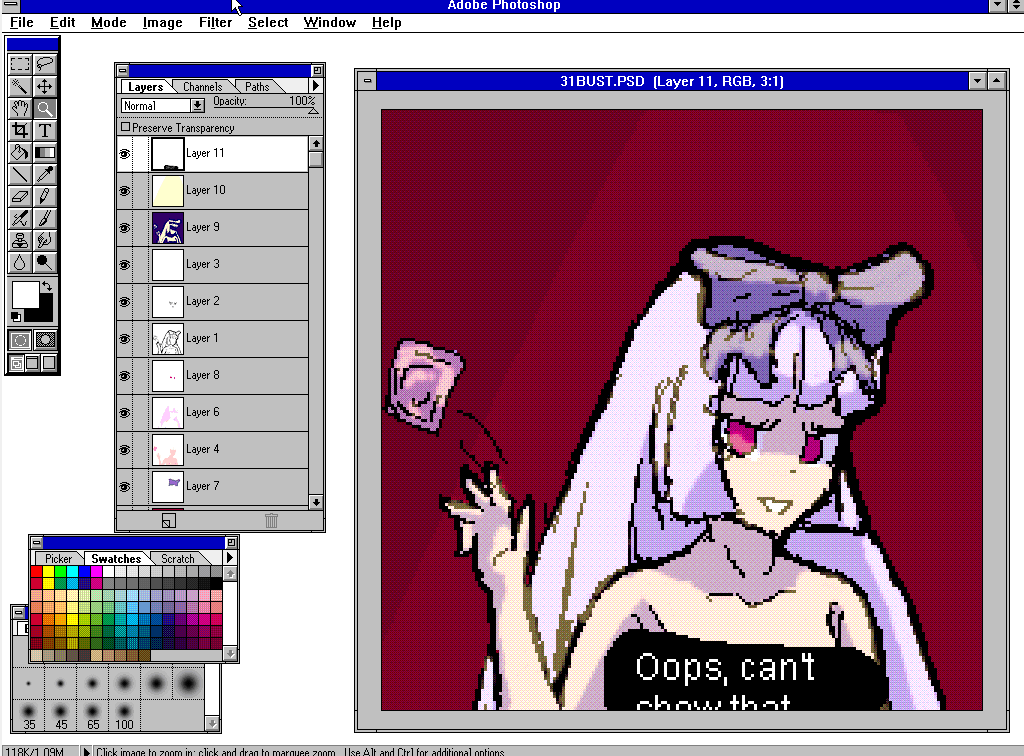Open the Swatches palette control menu box
The height and width of the screenshot is (756, 1024).
click(x=37, y=543)
